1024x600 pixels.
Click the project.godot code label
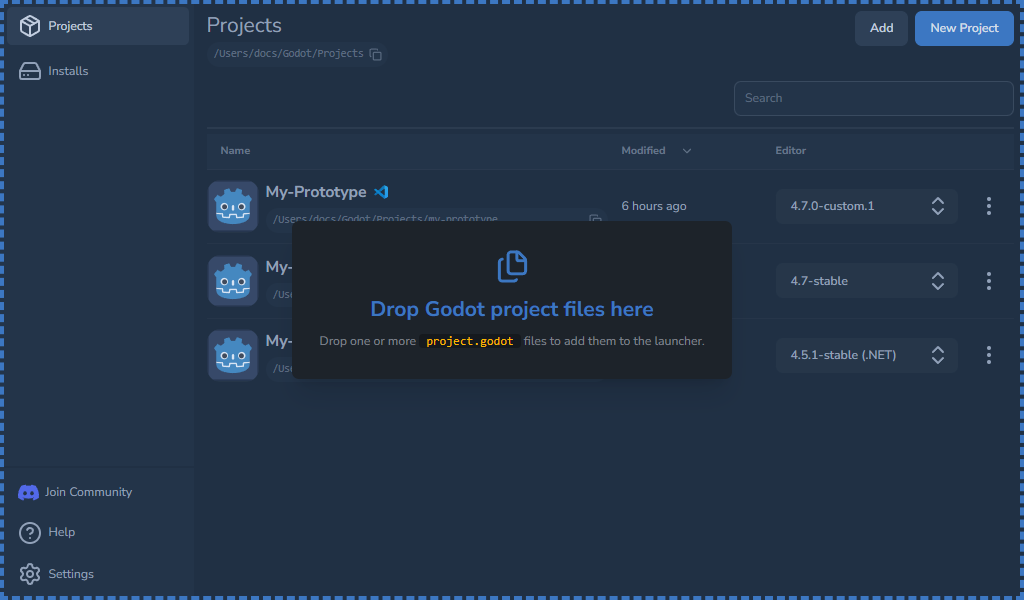470,341
